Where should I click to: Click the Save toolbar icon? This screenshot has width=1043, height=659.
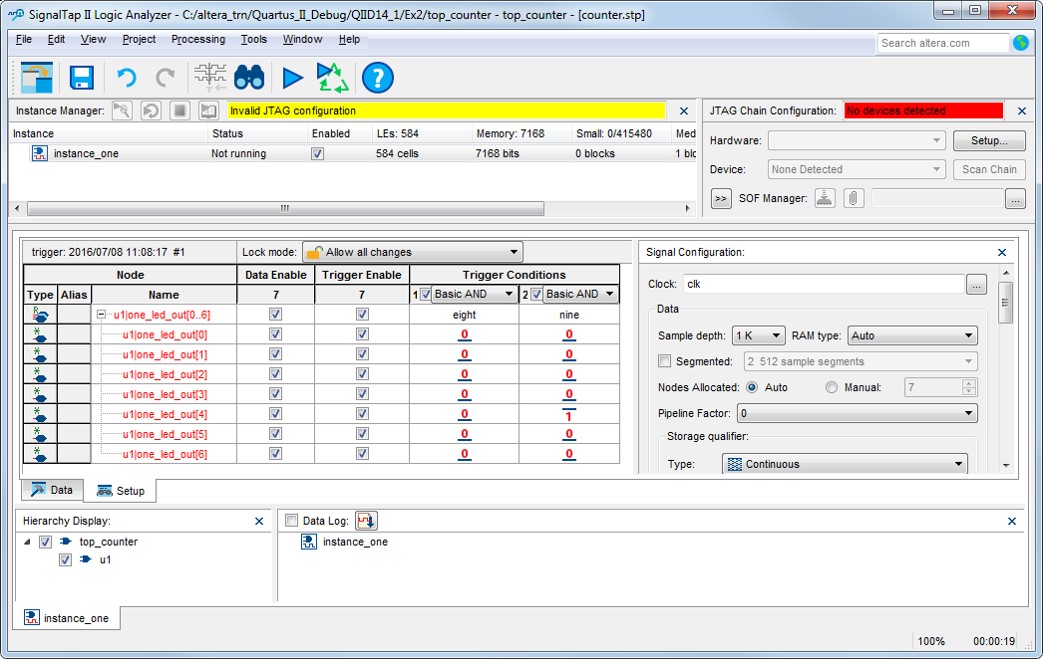(81, 78)
